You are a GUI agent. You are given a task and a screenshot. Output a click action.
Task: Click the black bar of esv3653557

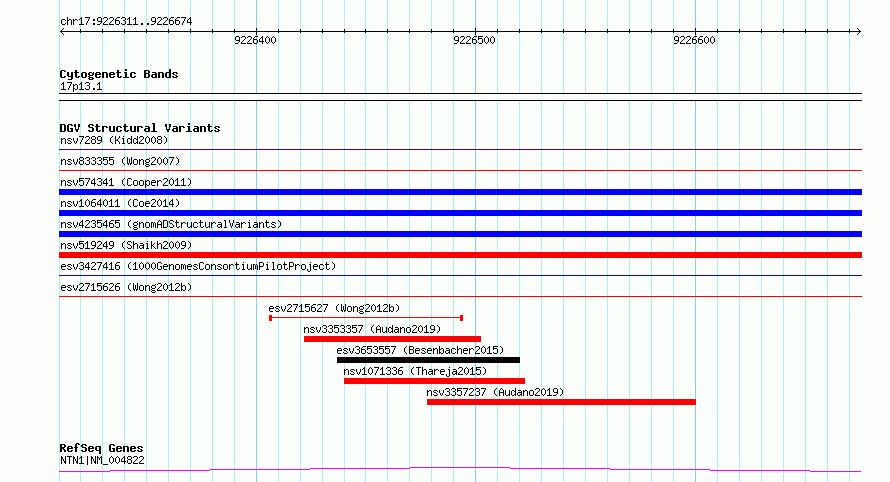[428, 360]
